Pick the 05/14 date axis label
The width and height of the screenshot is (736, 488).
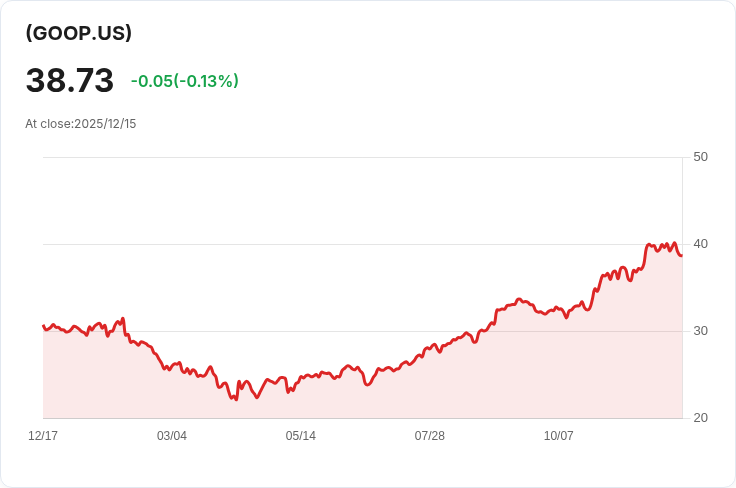300,436
